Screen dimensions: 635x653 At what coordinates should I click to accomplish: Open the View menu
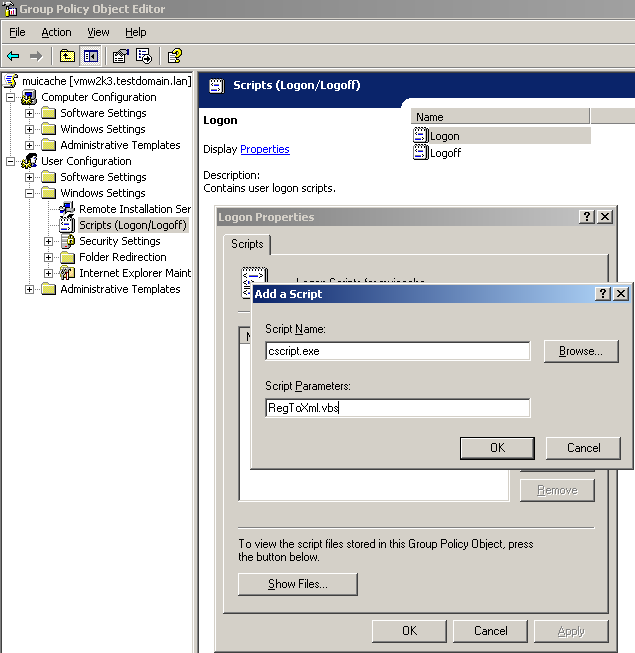point(98,32)
